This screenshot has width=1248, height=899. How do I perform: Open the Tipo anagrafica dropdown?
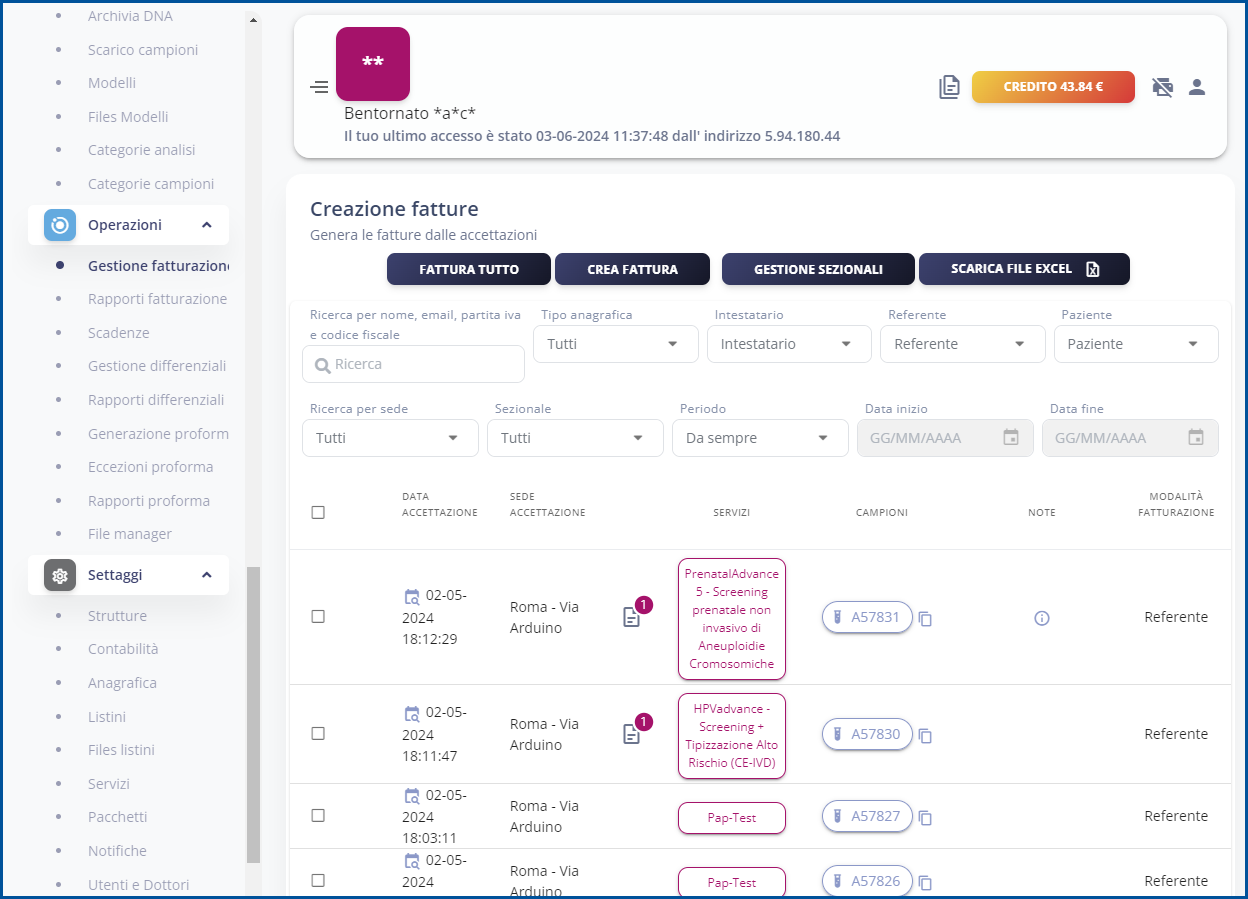pos(615,344)
